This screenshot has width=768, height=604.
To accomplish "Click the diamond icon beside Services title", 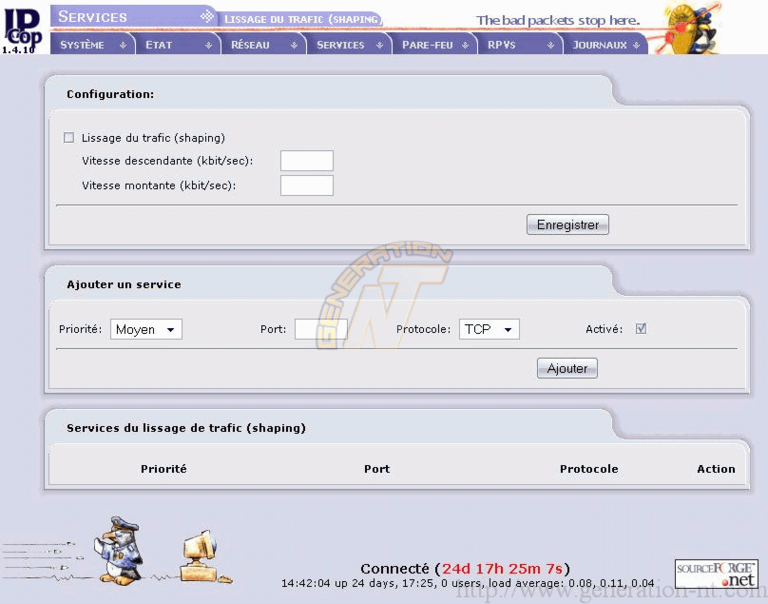I will 207,17.
